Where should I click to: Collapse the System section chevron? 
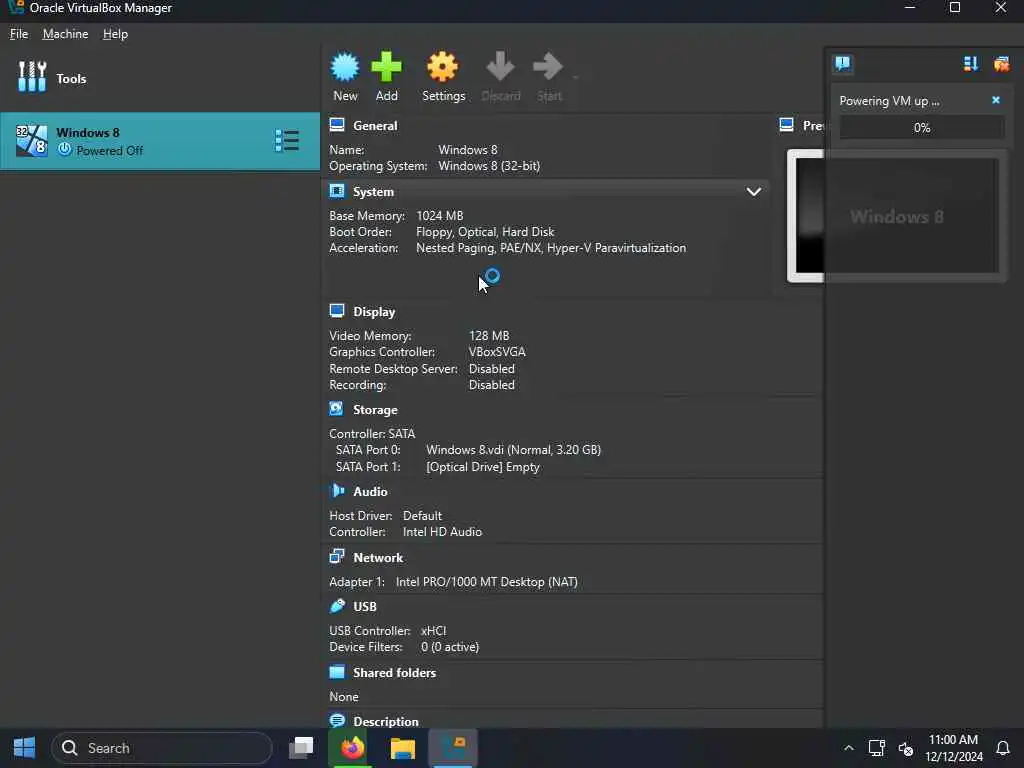click(754, 191)
